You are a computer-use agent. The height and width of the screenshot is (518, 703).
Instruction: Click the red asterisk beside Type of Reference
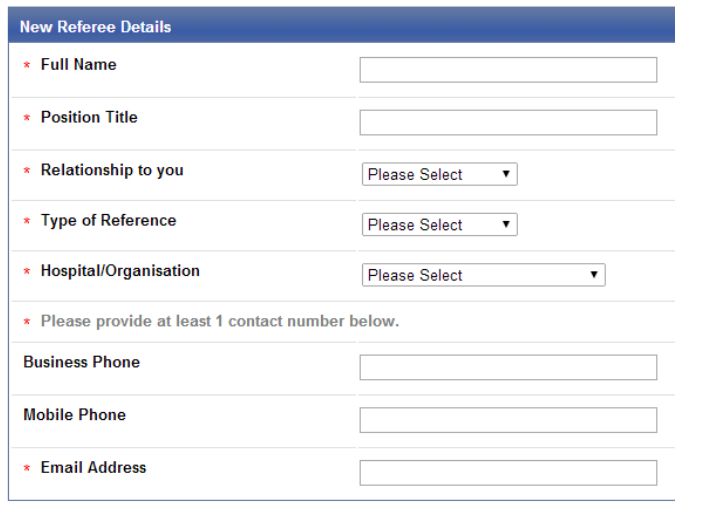[x=27, y=221]
